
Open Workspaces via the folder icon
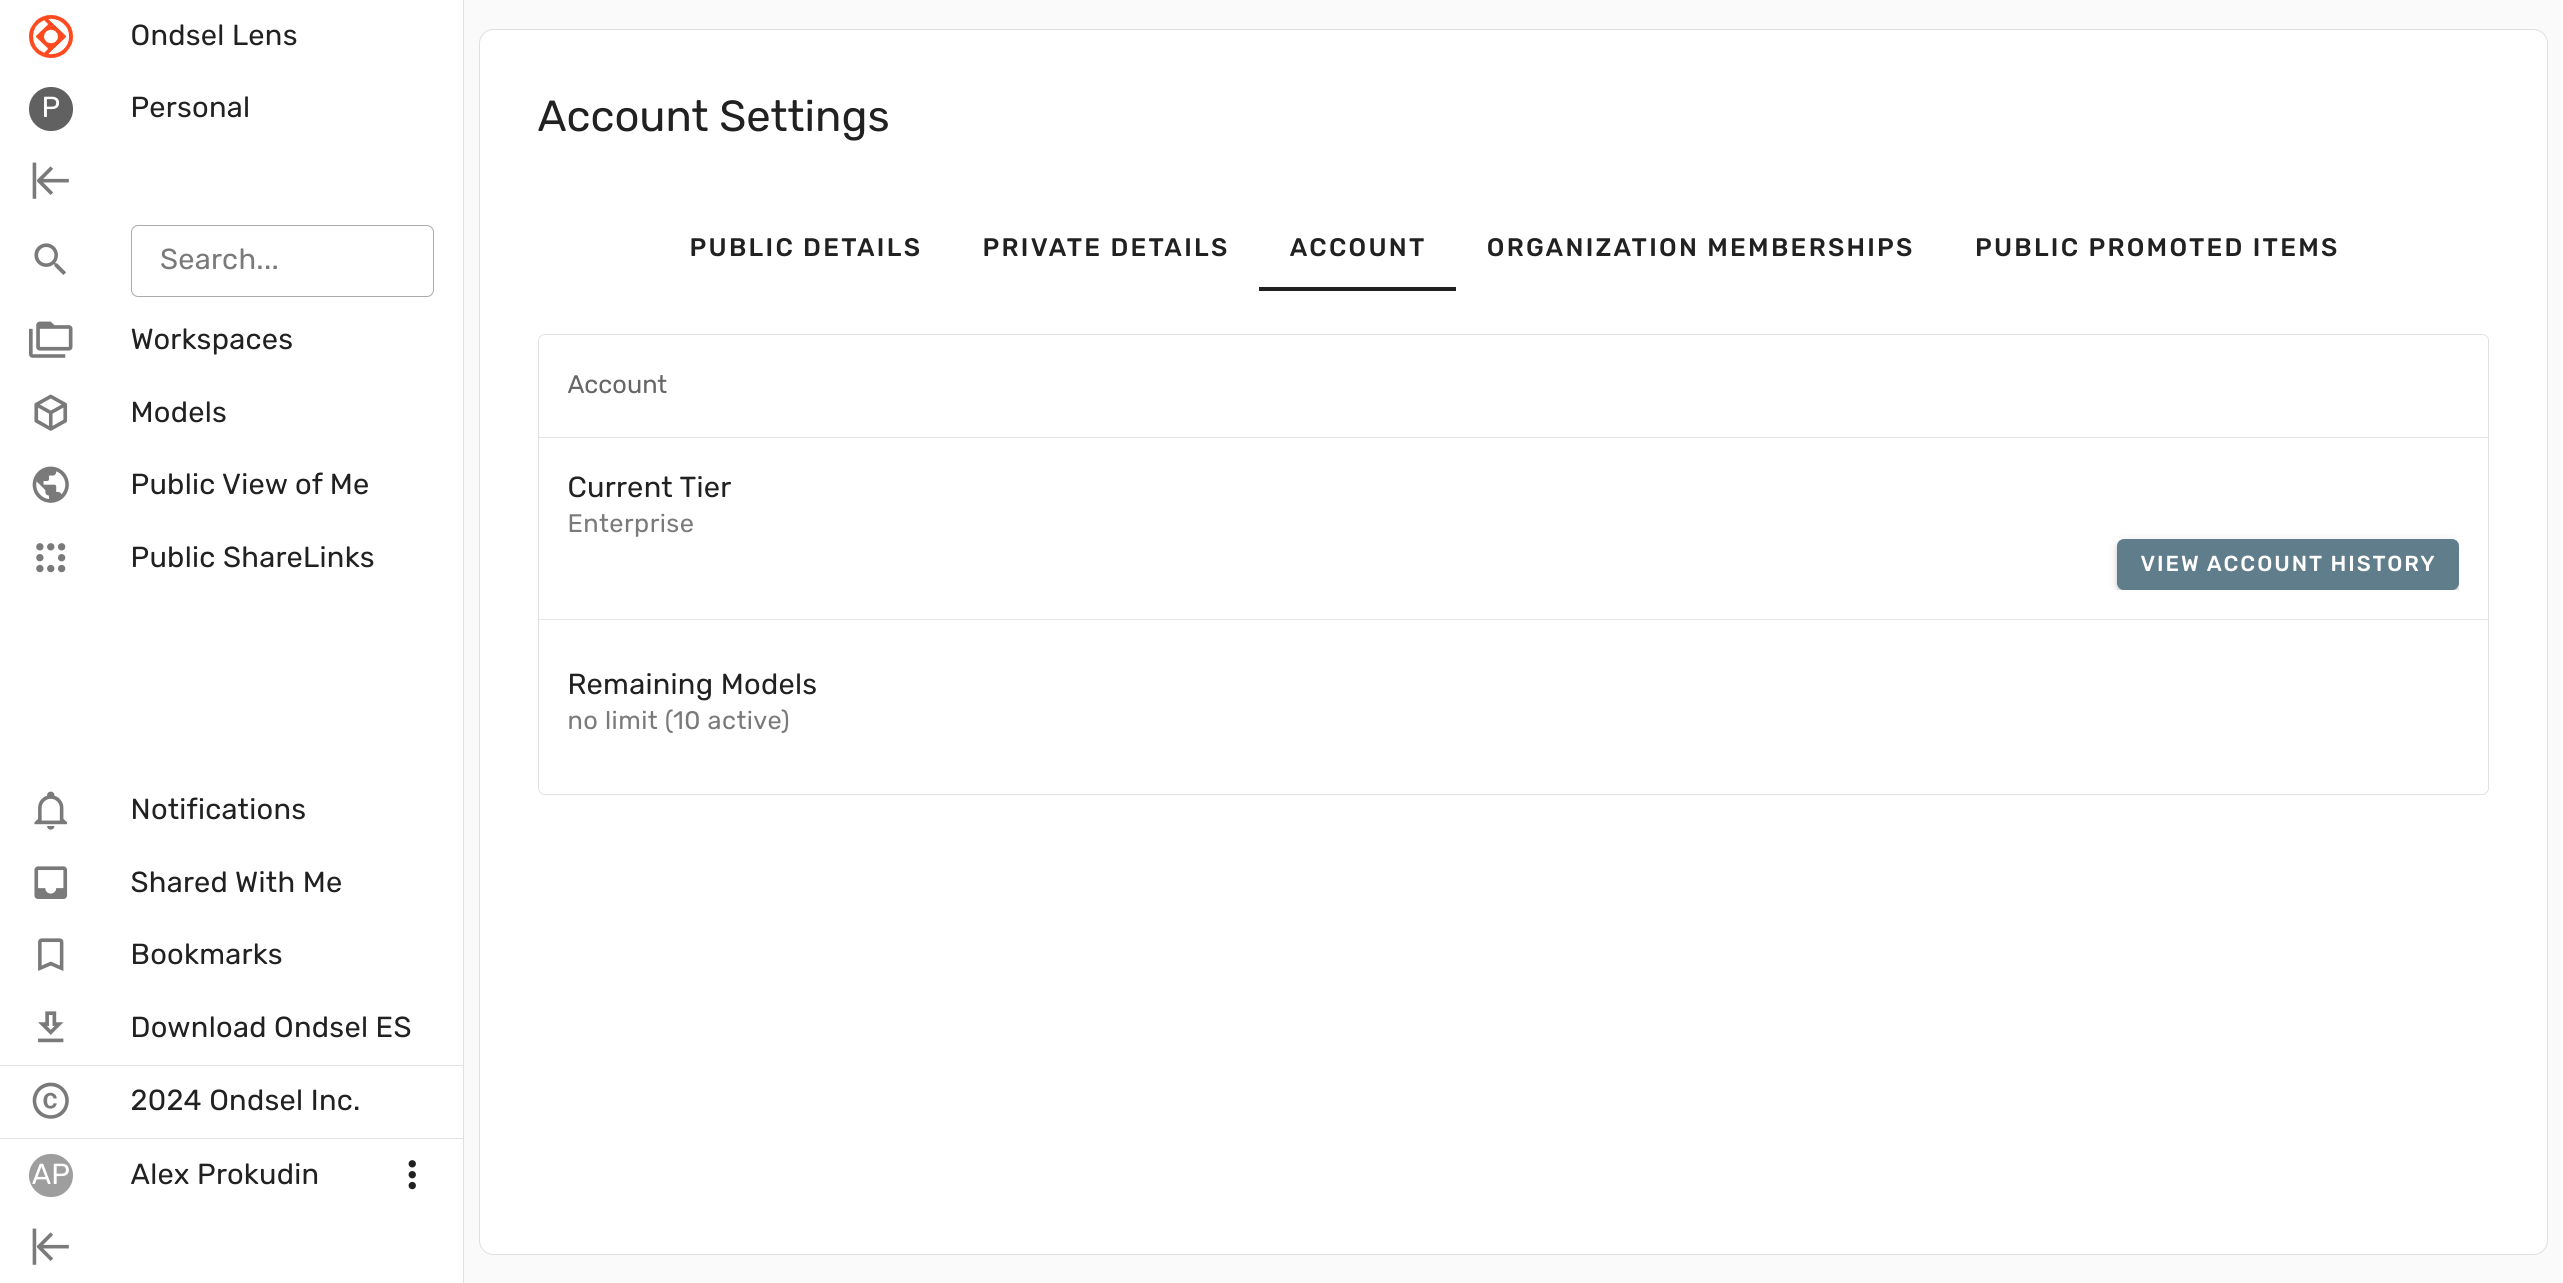click(x=50, y=339)
